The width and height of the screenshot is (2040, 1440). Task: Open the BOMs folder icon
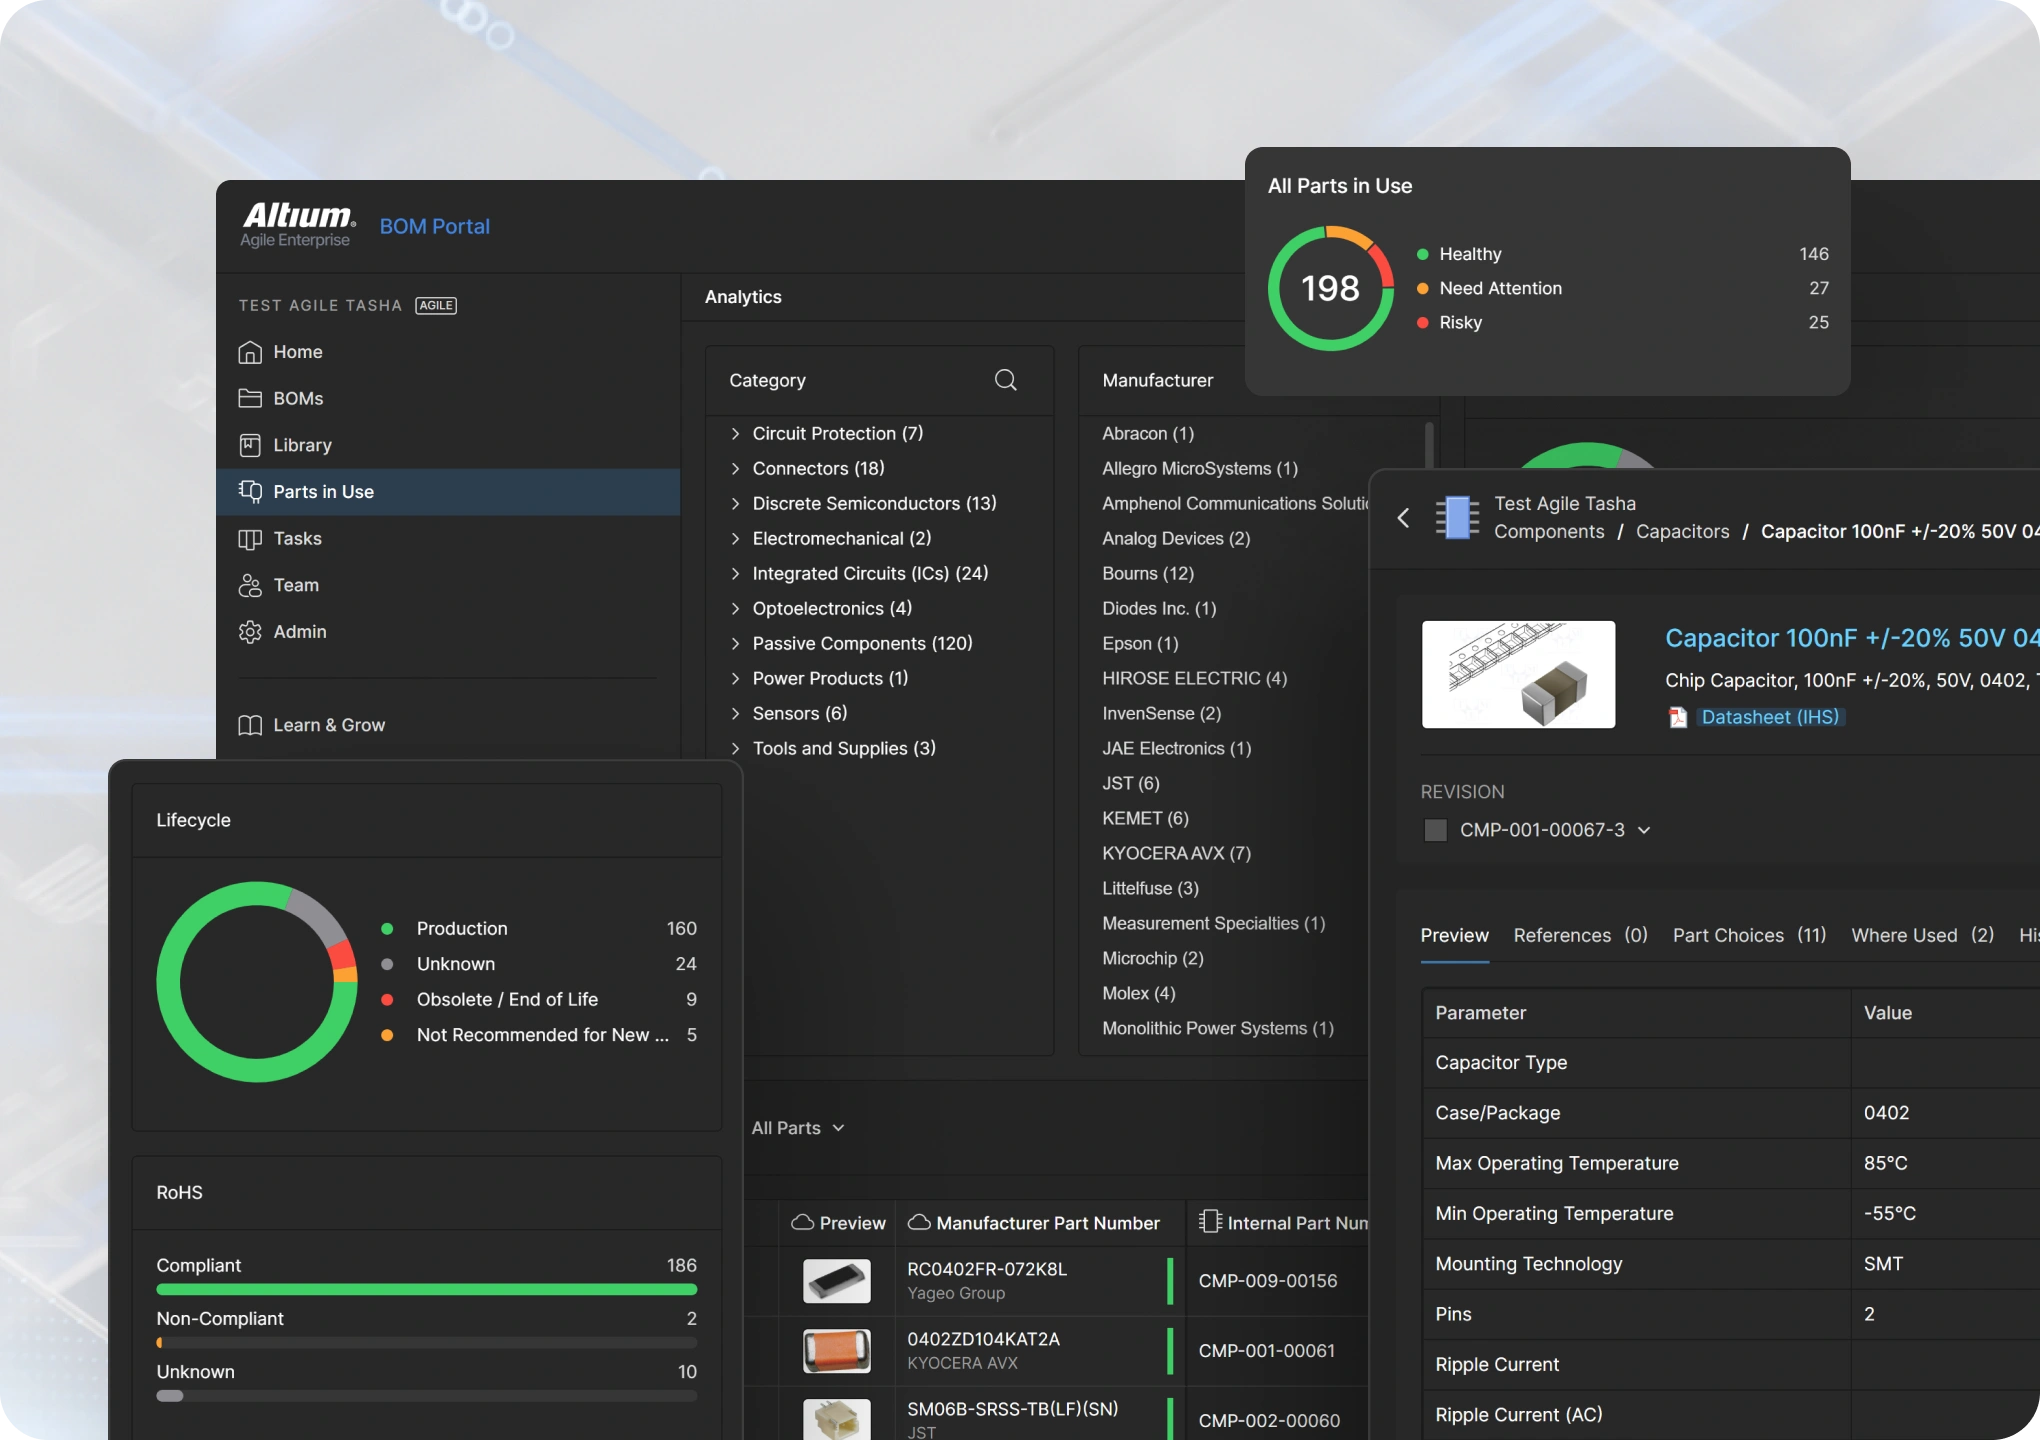point(250,398)
